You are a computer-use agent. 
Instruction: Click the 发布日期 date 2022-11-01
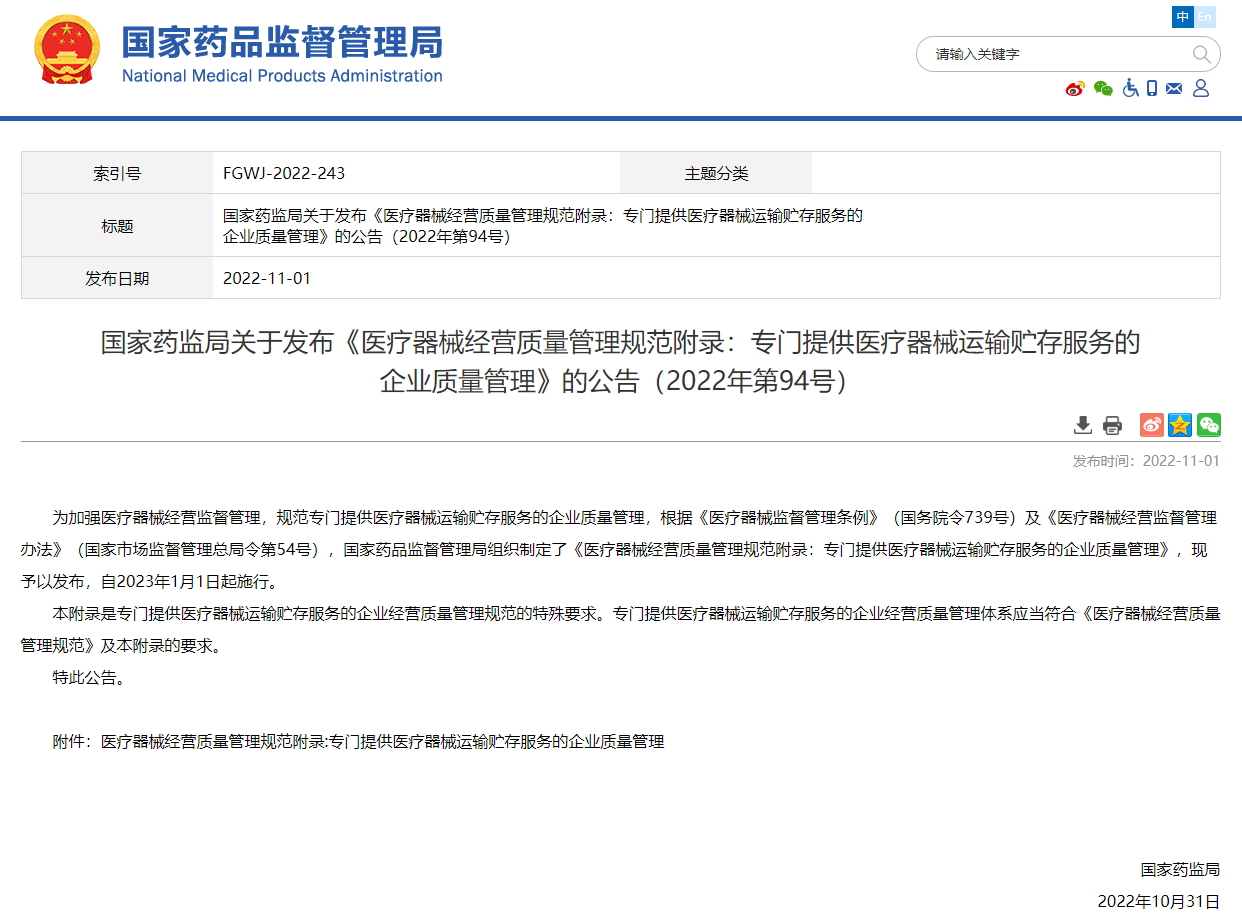click(x=265, y=278)
